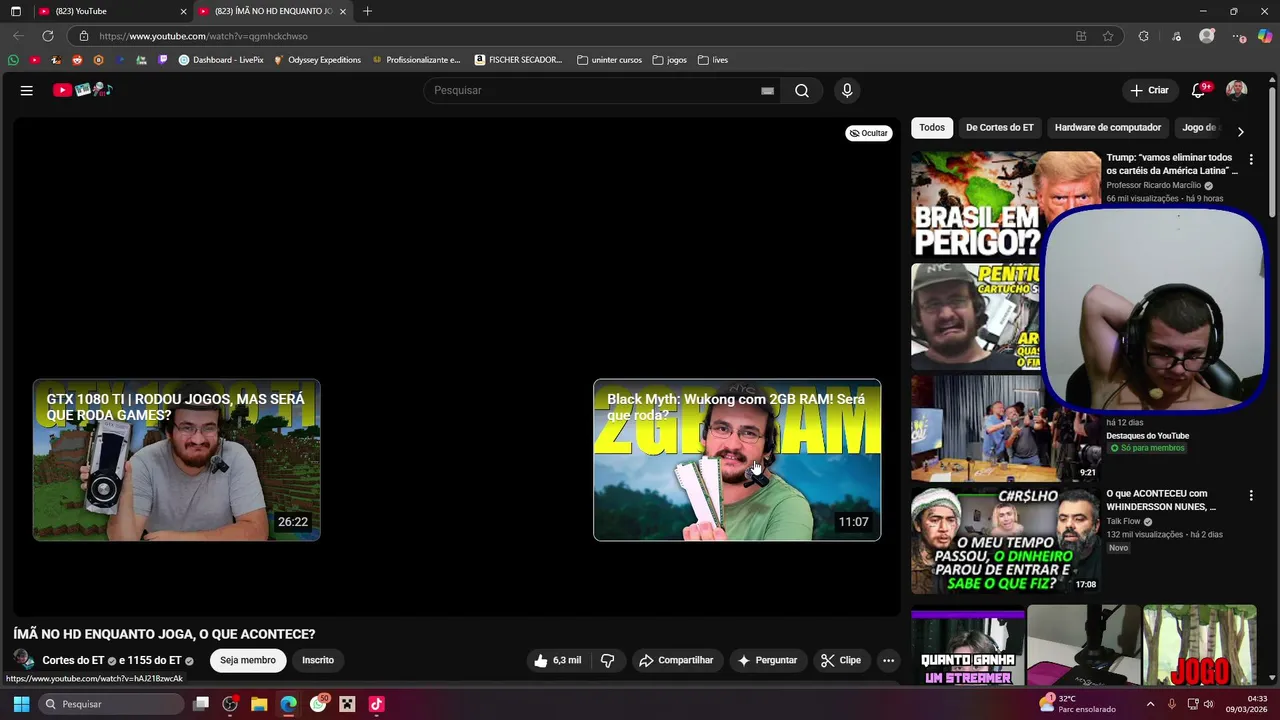Open the YouTube guide hamburger menu

(27, 90)
